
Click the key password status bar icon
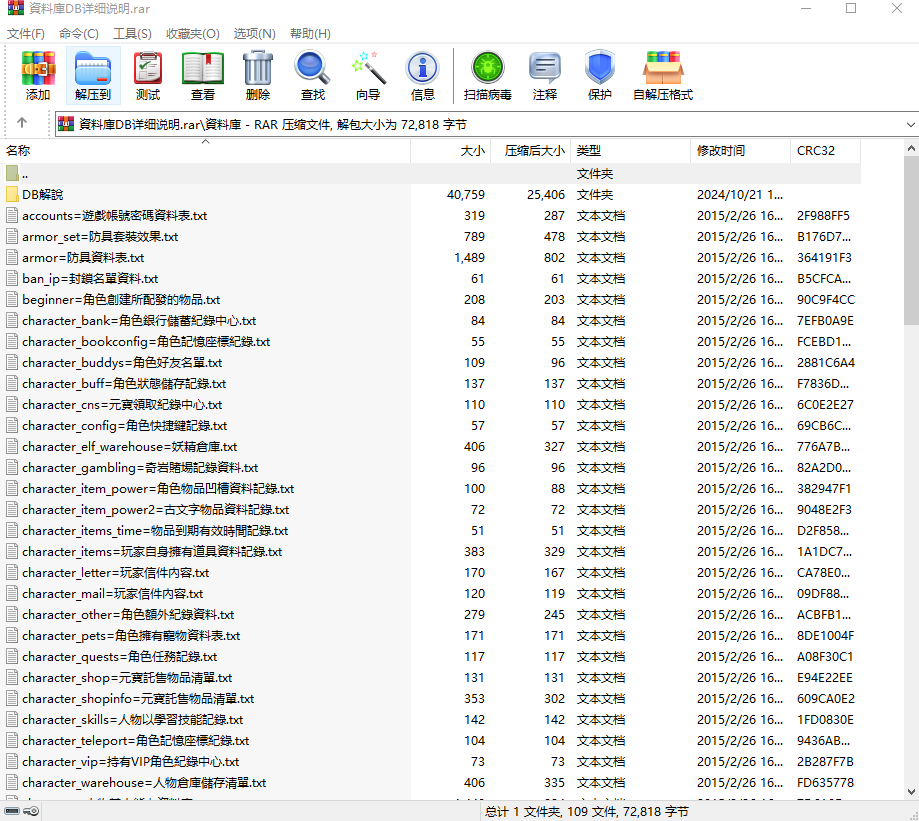(32, 811)
